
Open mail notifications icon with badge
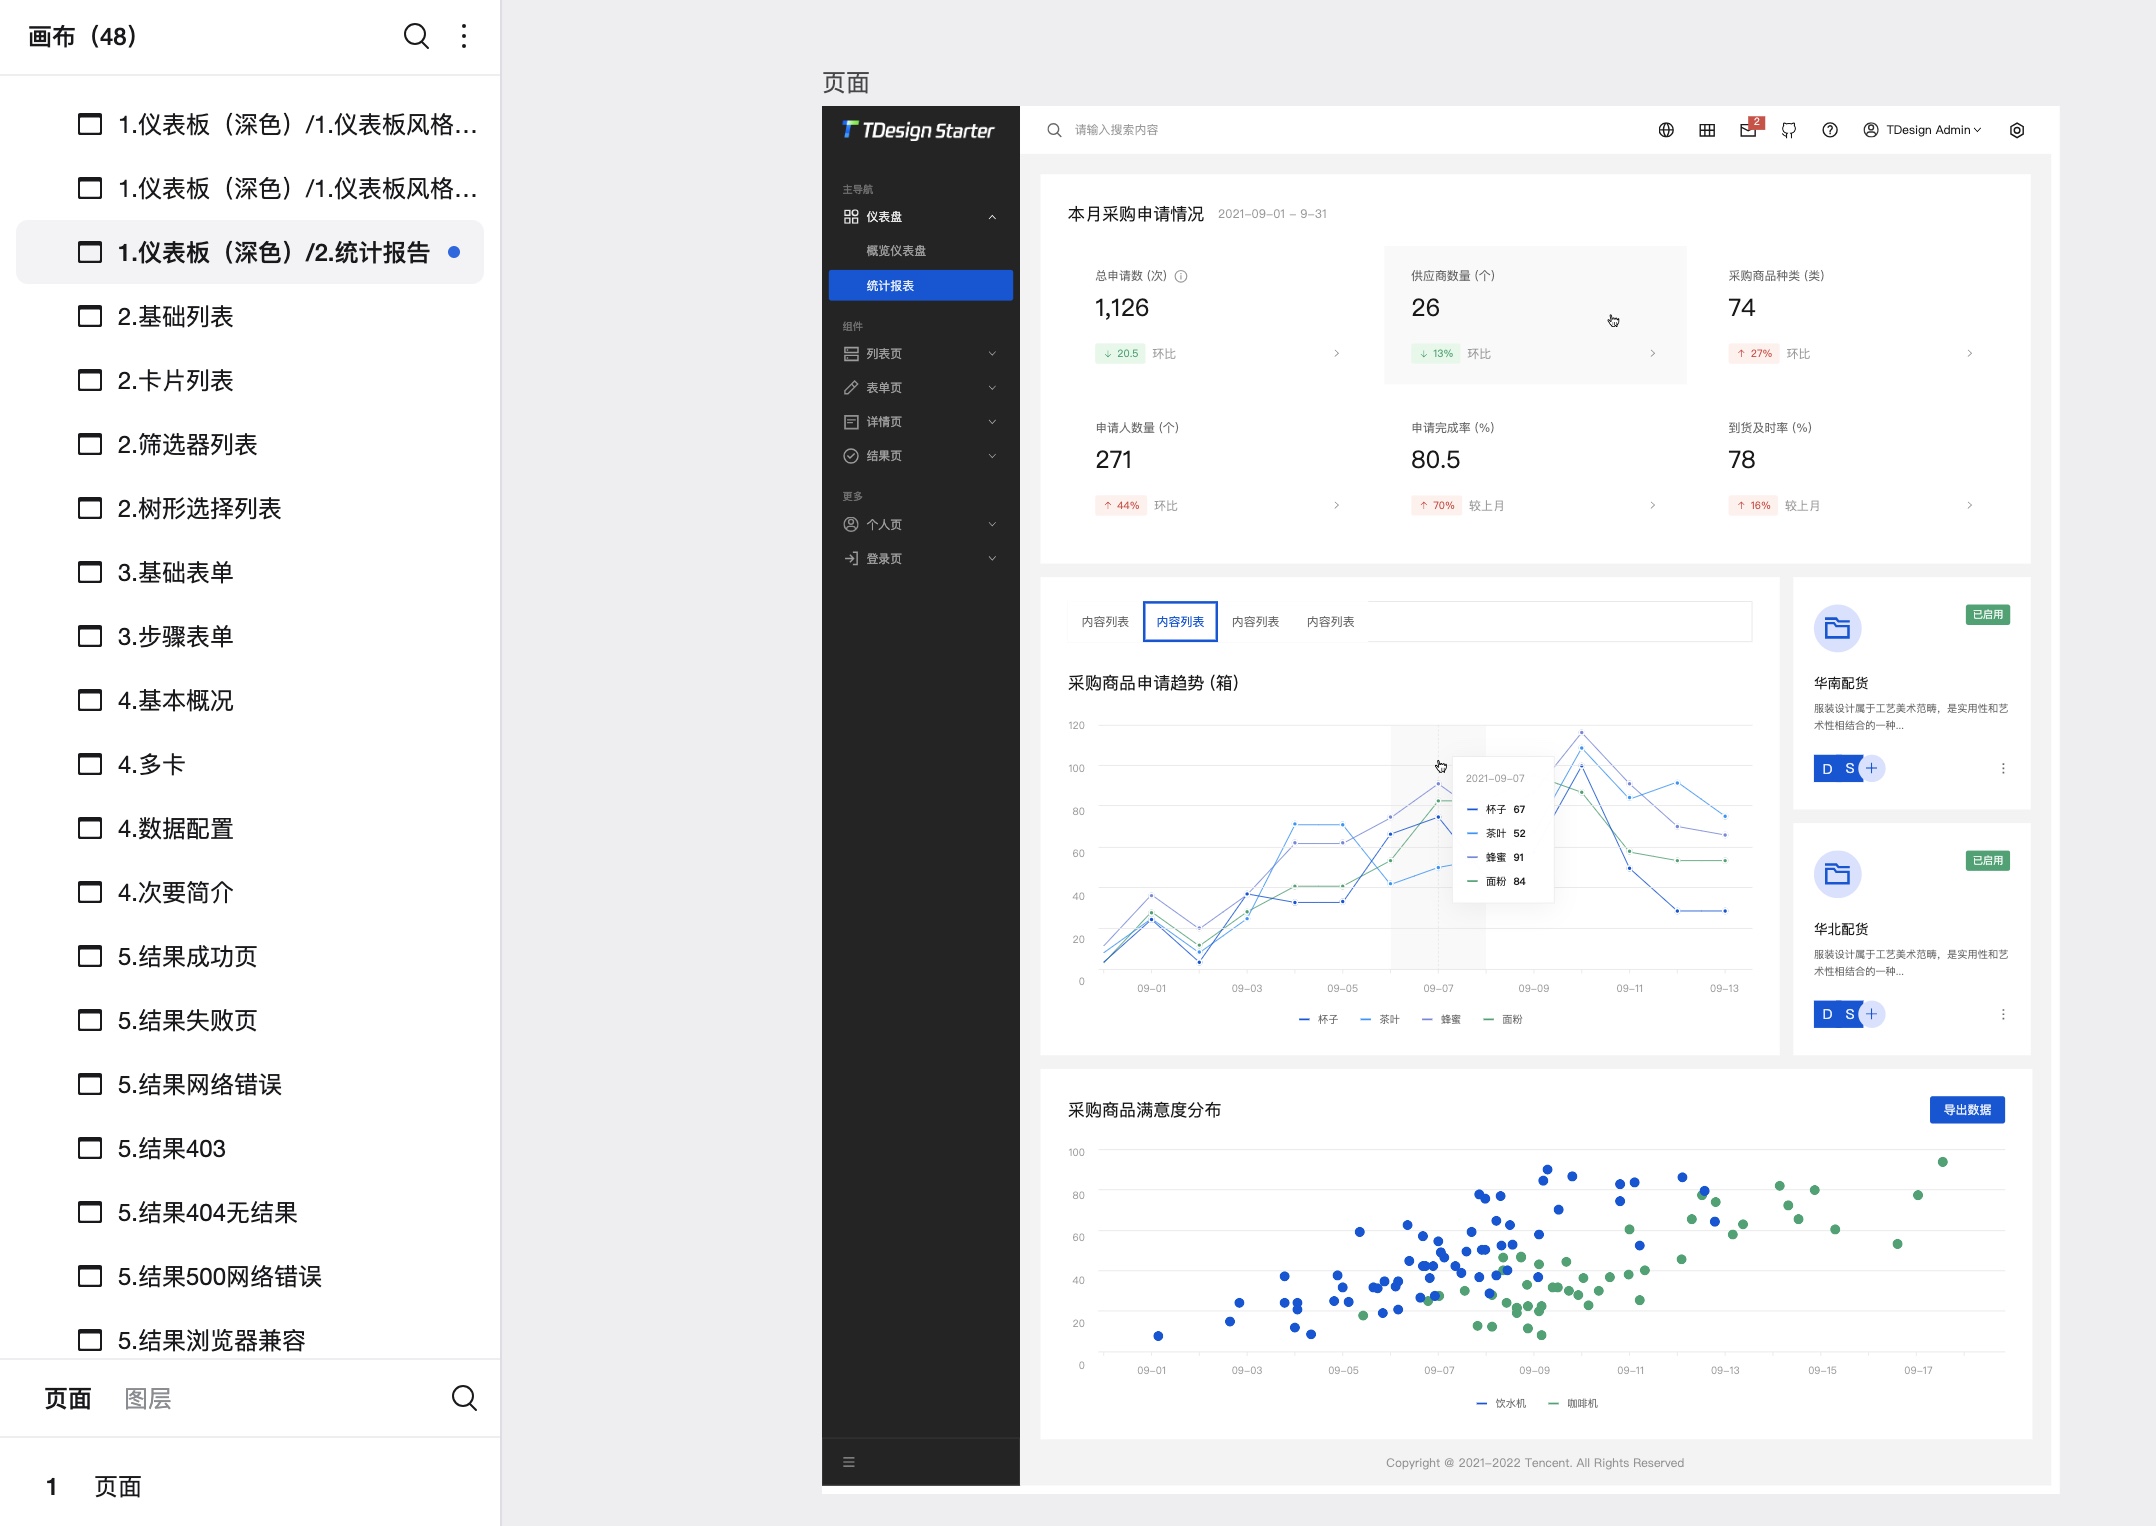coord(1749,129)
